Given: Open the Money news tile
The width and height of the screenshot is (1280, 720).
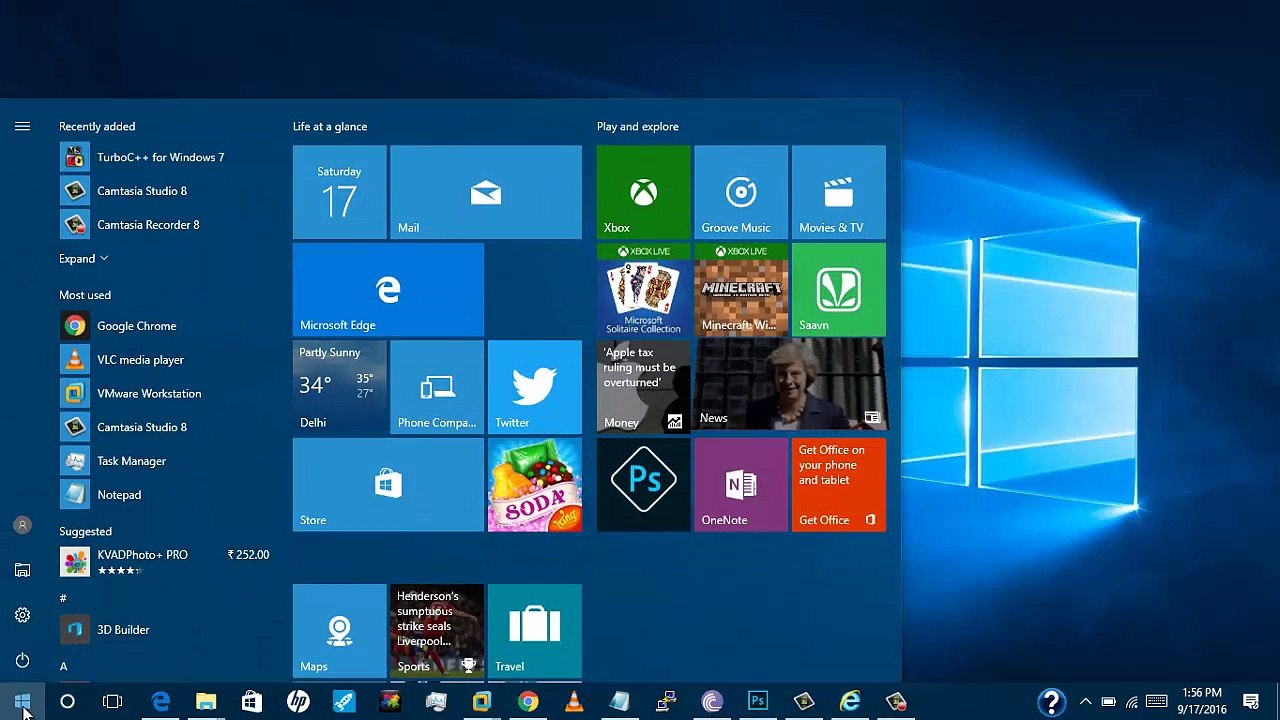Looking at the screenshot, I should [x=643, y=387].
